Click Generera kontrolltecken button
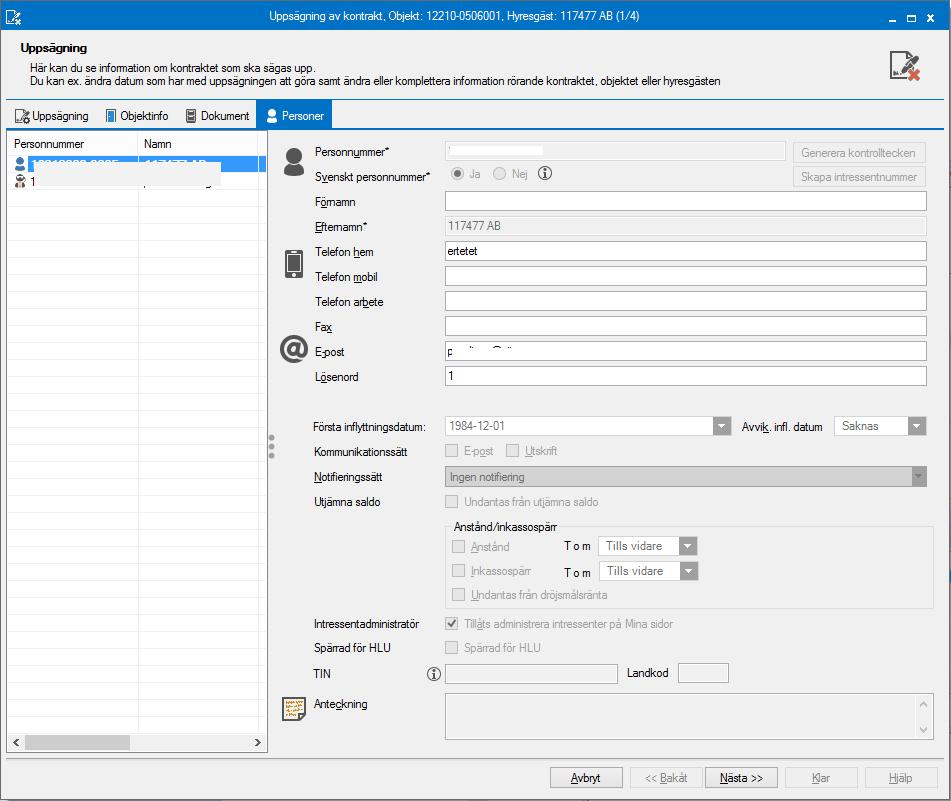The image size is (951, 801). [859, 153]
